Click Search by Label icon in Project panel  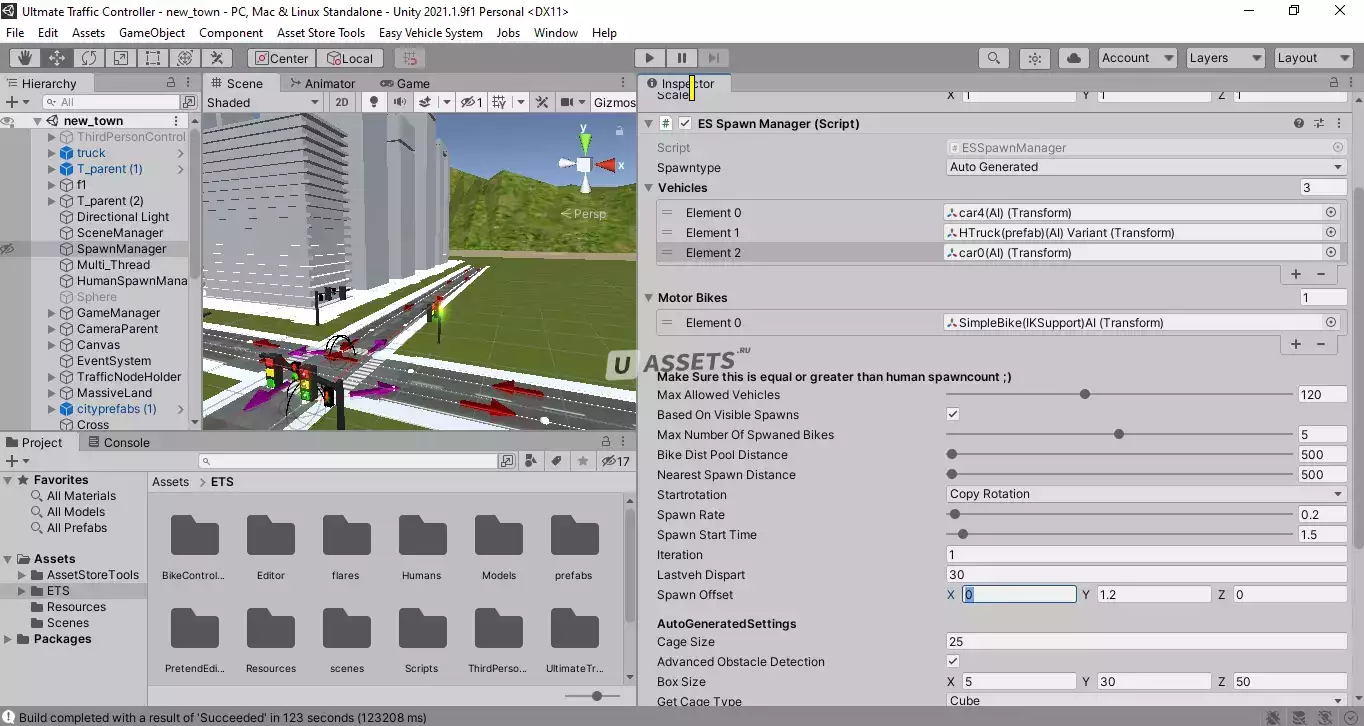click(x=558, y=461)
